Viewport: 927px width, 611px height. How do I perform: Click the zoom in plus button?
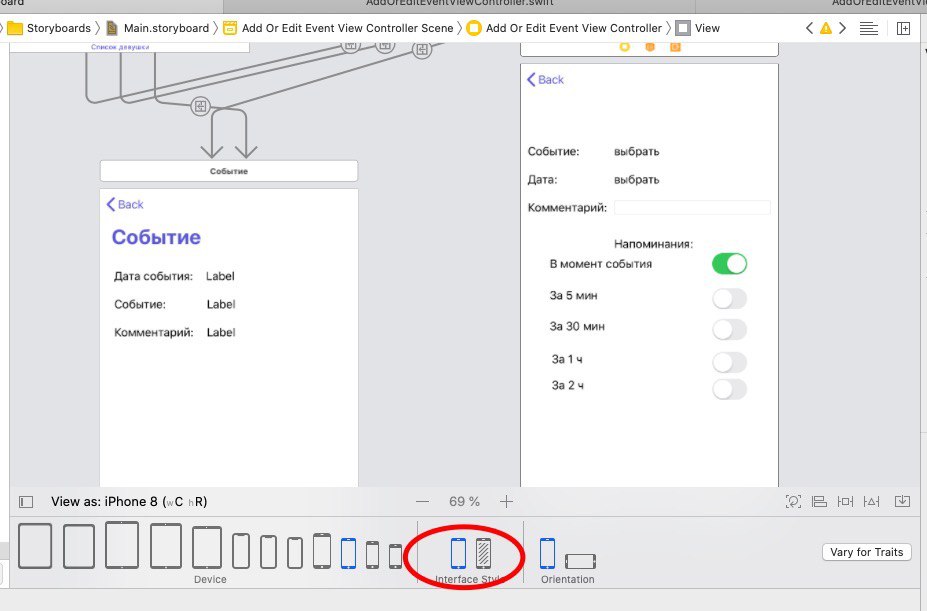(506, 502)
